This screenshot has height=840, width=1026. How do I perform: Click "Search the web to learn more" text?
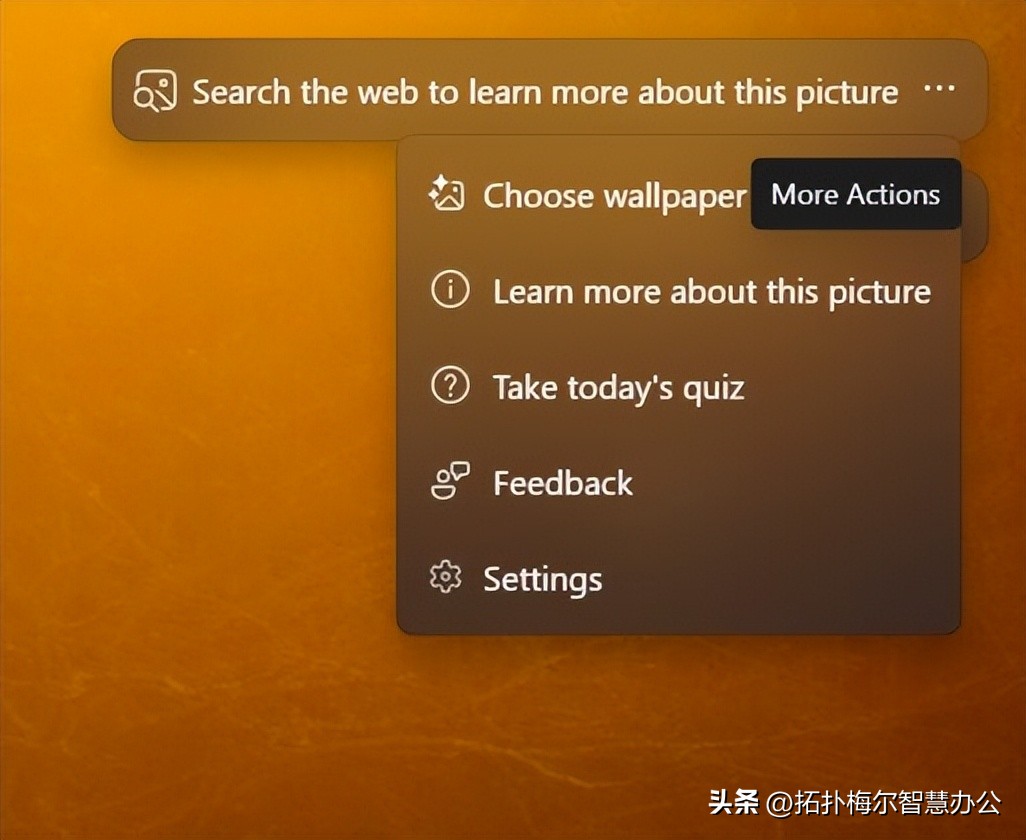(544, 92)
